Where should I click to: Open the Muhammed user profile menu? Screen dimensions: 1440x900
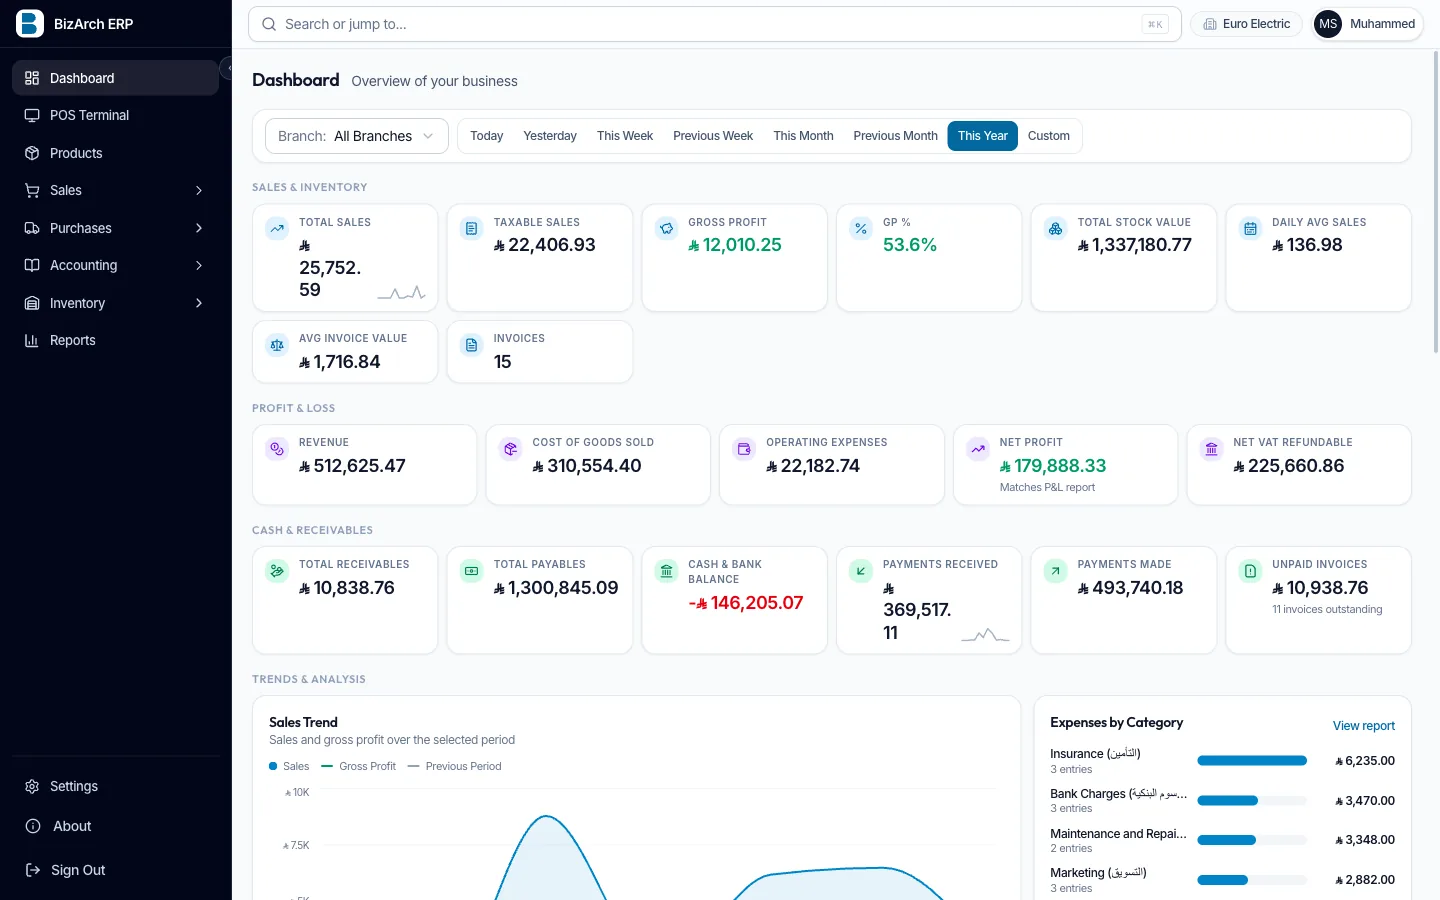pyautogui.click(x=1367, y=24)
